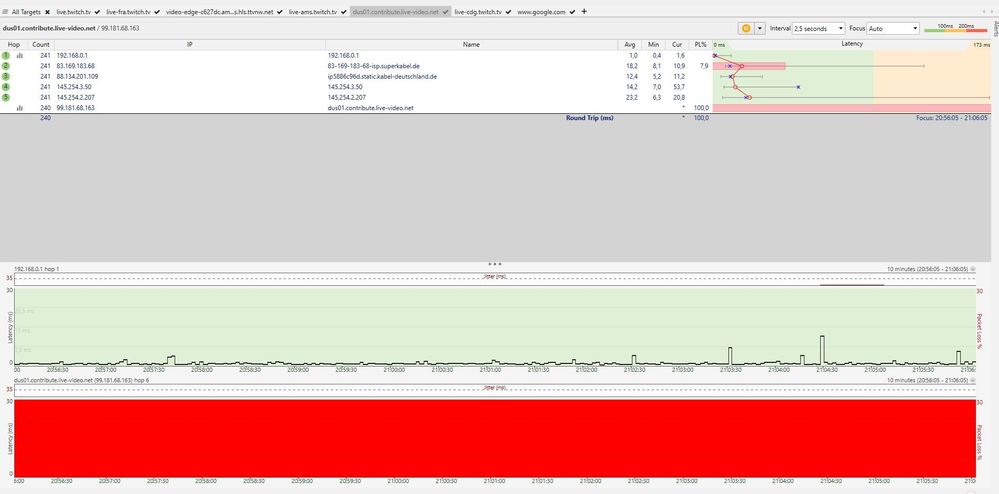Click checkmark on dus01.contribute.live-video.net tab
999x494 pixels.
445,11
